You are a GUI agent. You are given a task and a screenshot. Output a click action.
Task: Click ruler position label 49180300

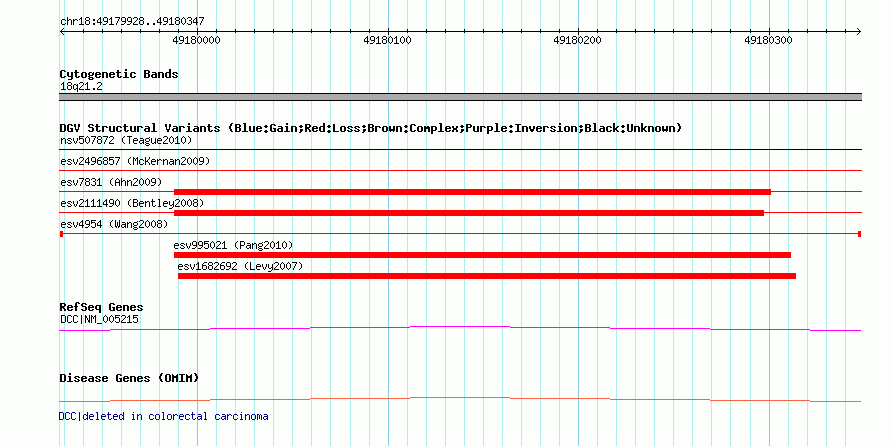coord(769,41)
